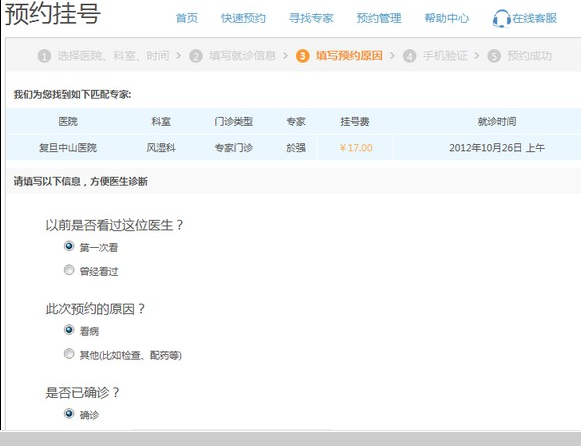Click the step 1 circle icon
This screenshot has width=581, height=446.
tap(44, 56)
